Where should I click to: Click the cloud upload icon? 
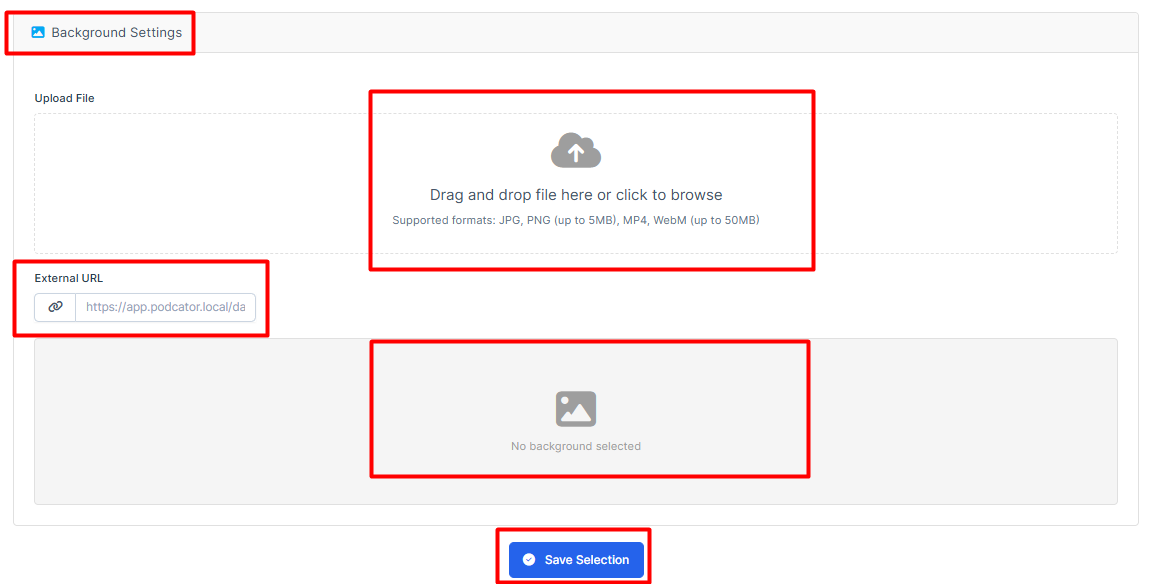pyautogui.click(x=575, y=151)
